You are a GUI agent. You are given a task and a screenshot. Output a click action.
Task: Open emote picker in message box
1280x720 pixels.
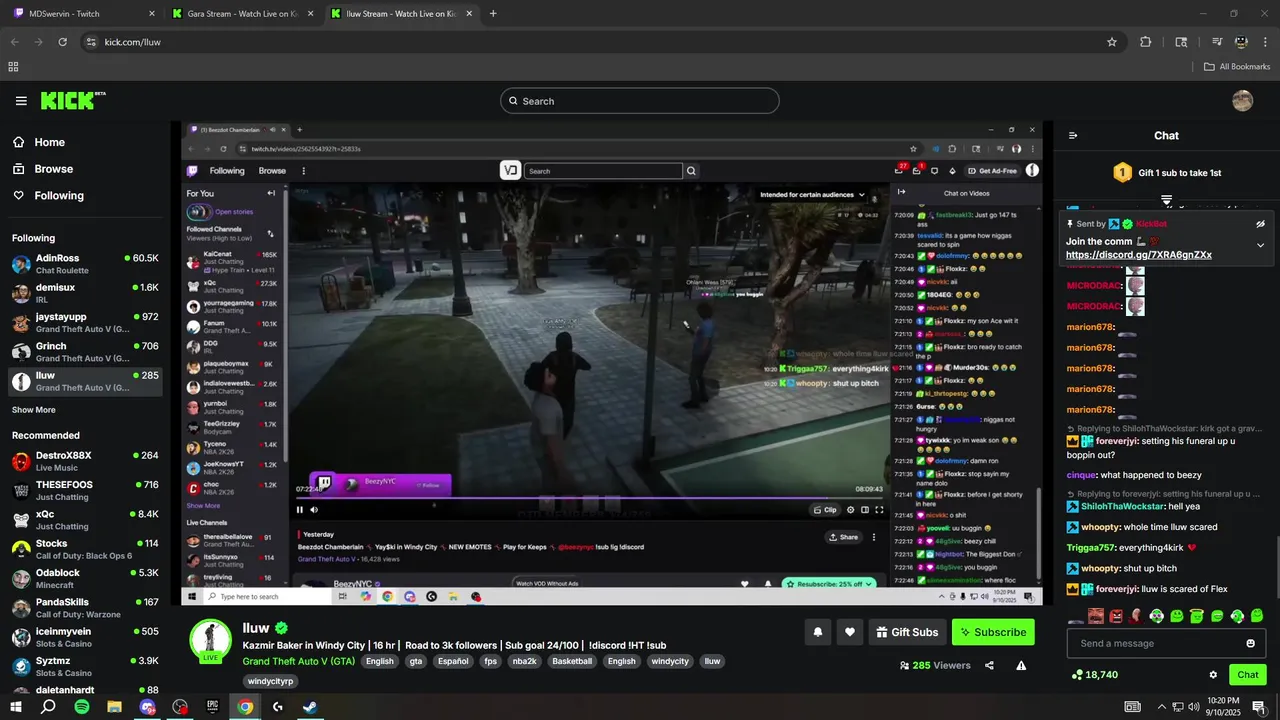coord(1250,643)
